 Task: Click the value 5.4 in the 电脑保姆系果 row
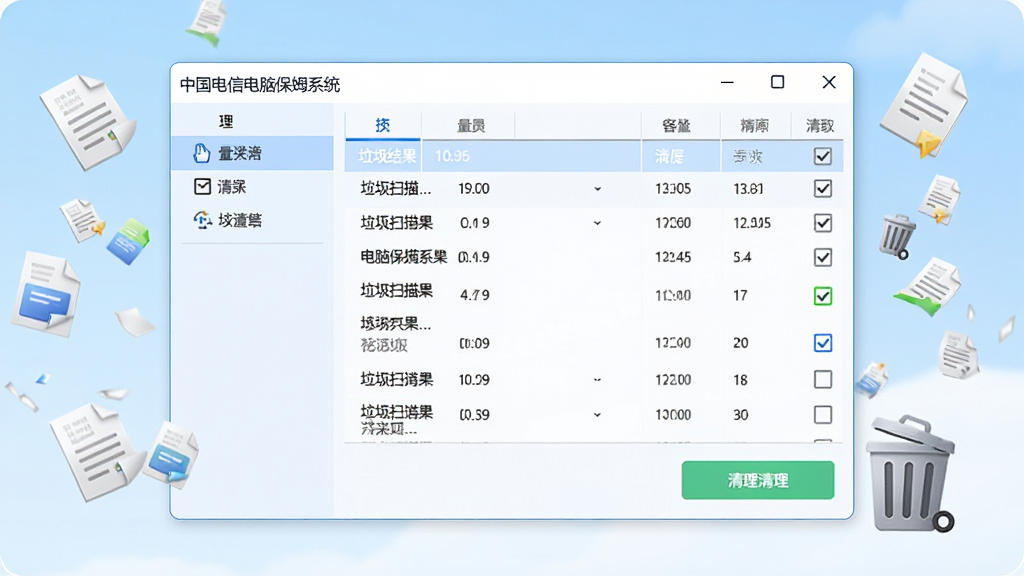[x=742, y=257]
